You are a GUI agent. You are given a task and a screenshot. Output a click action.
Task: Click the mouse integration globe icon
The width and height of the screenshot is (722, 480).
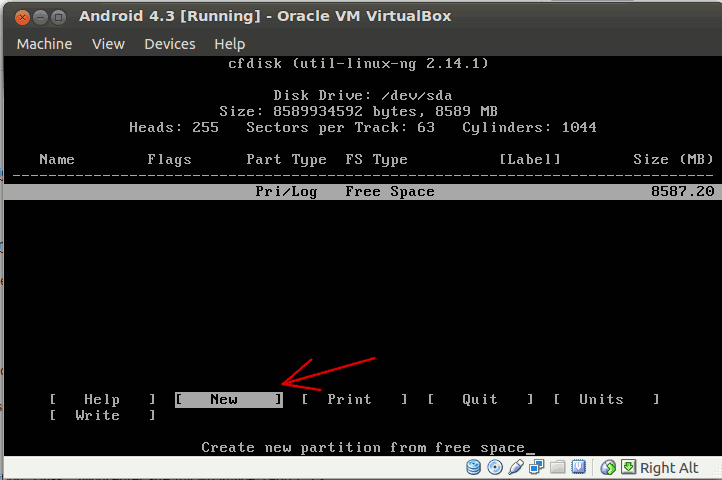(608, 468)
